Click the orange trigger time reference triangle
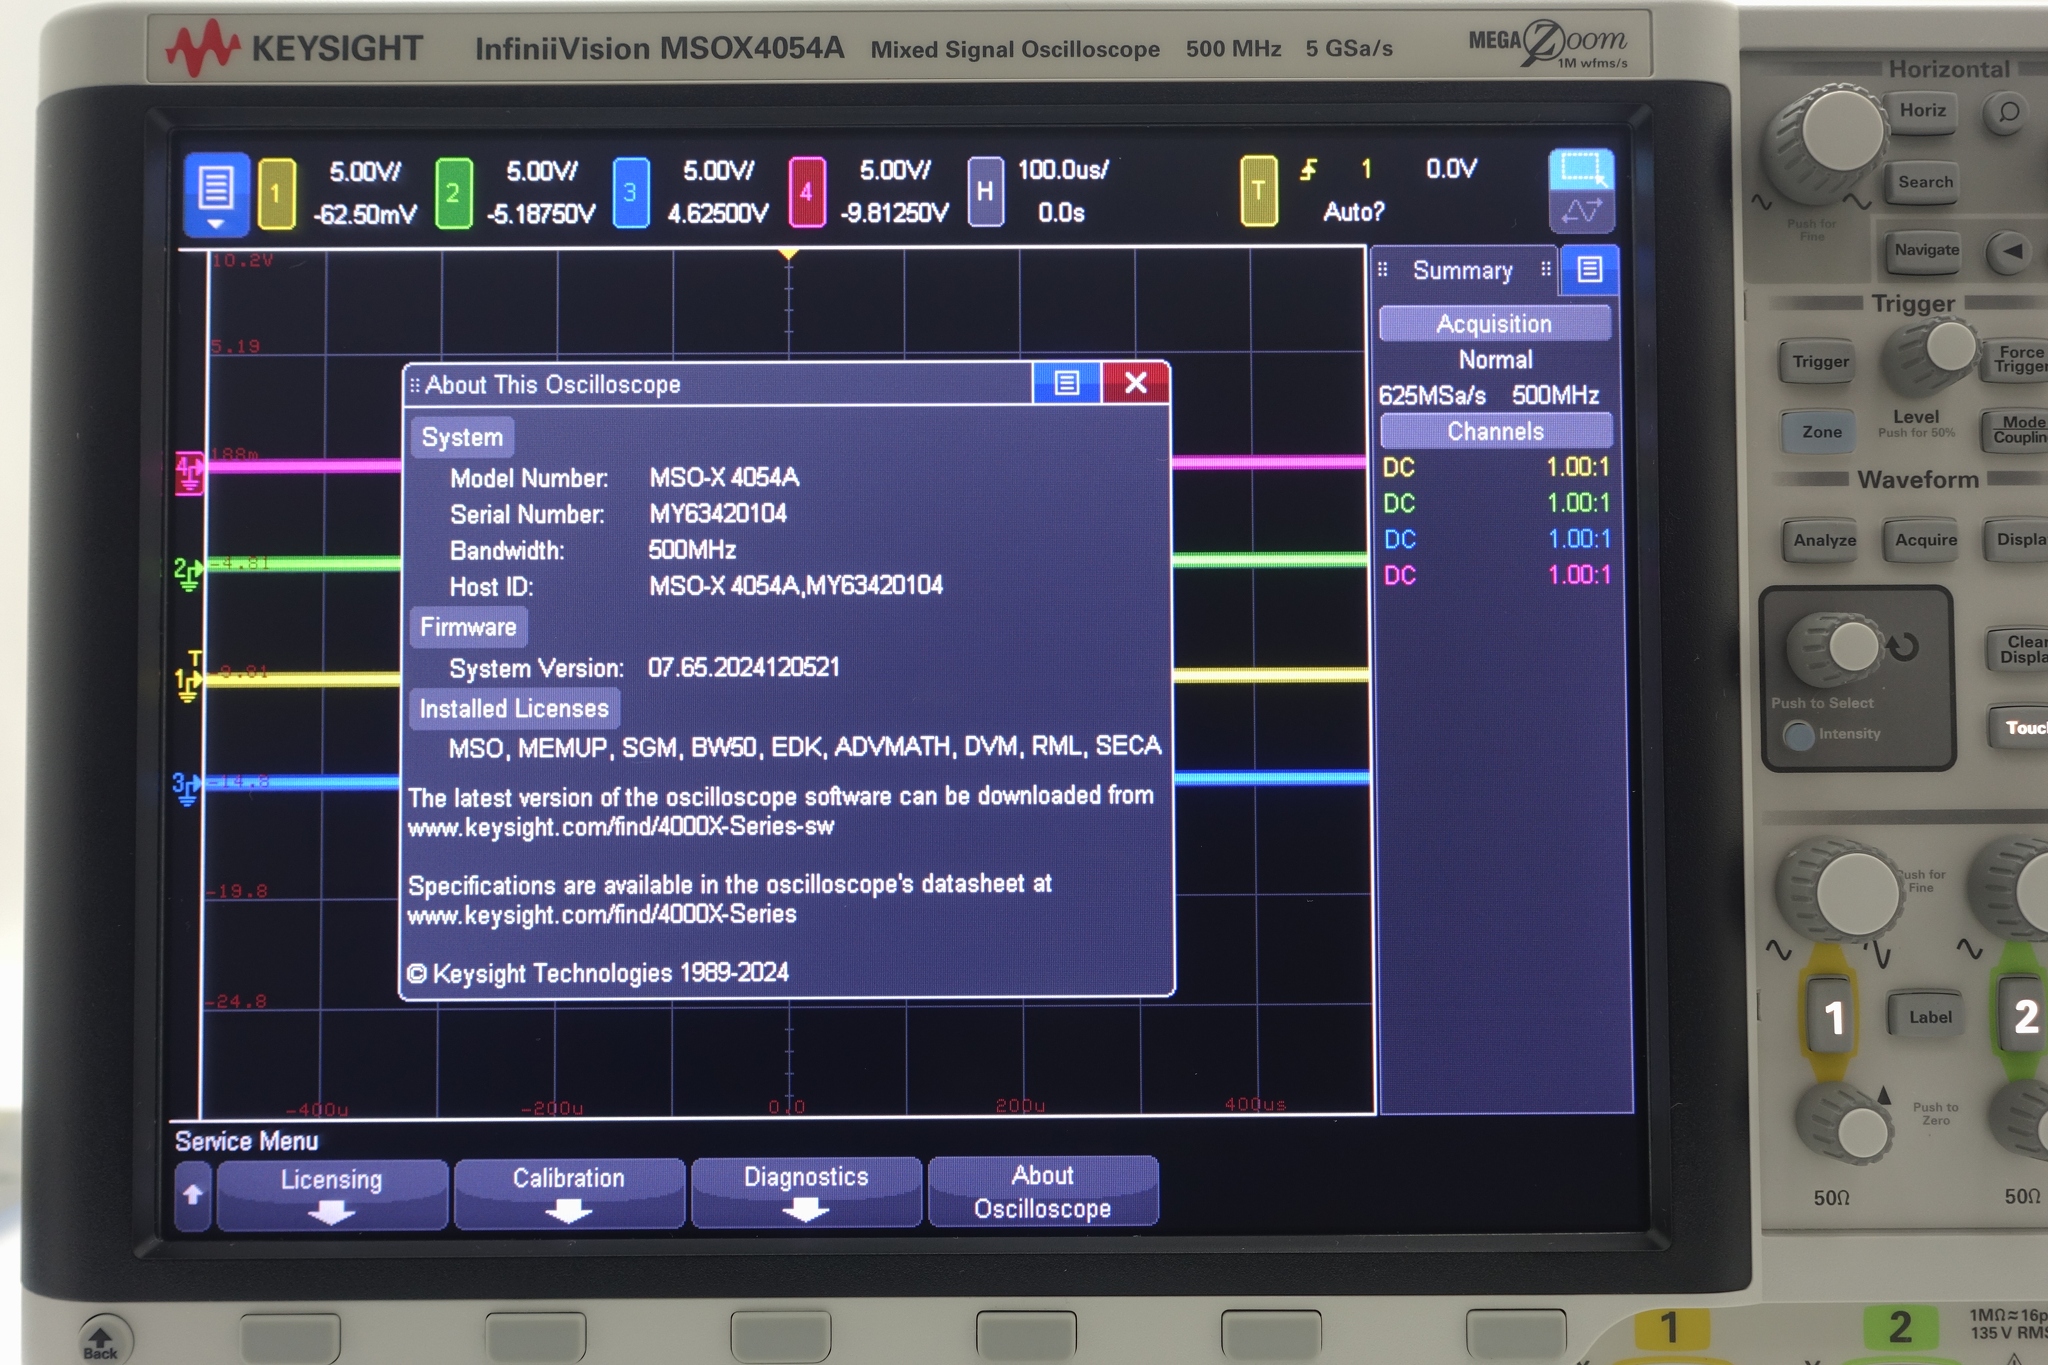Screen dimensions: 2048x1365 pos(788,255)
